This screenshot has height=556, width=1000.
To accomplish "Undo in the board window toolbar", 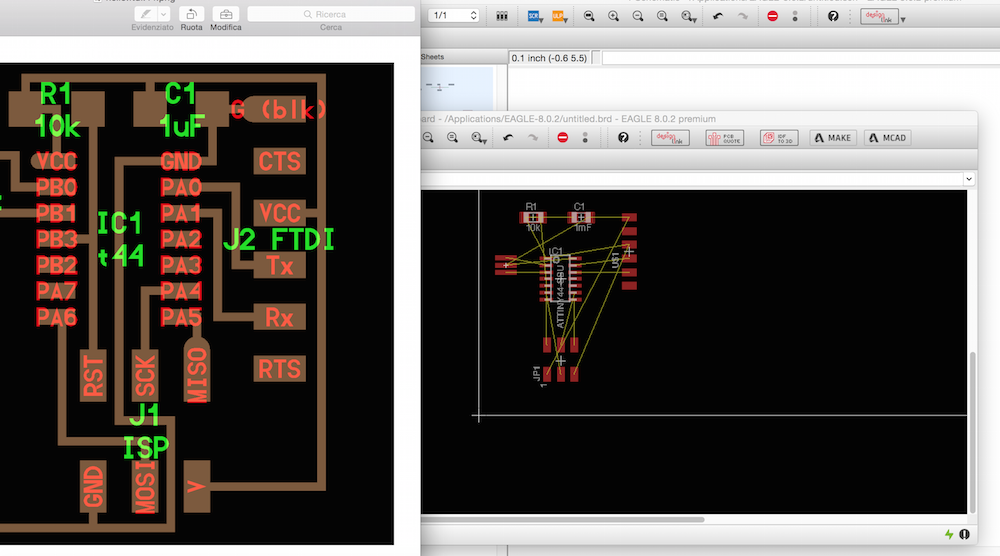I will [x=508, y=138].
